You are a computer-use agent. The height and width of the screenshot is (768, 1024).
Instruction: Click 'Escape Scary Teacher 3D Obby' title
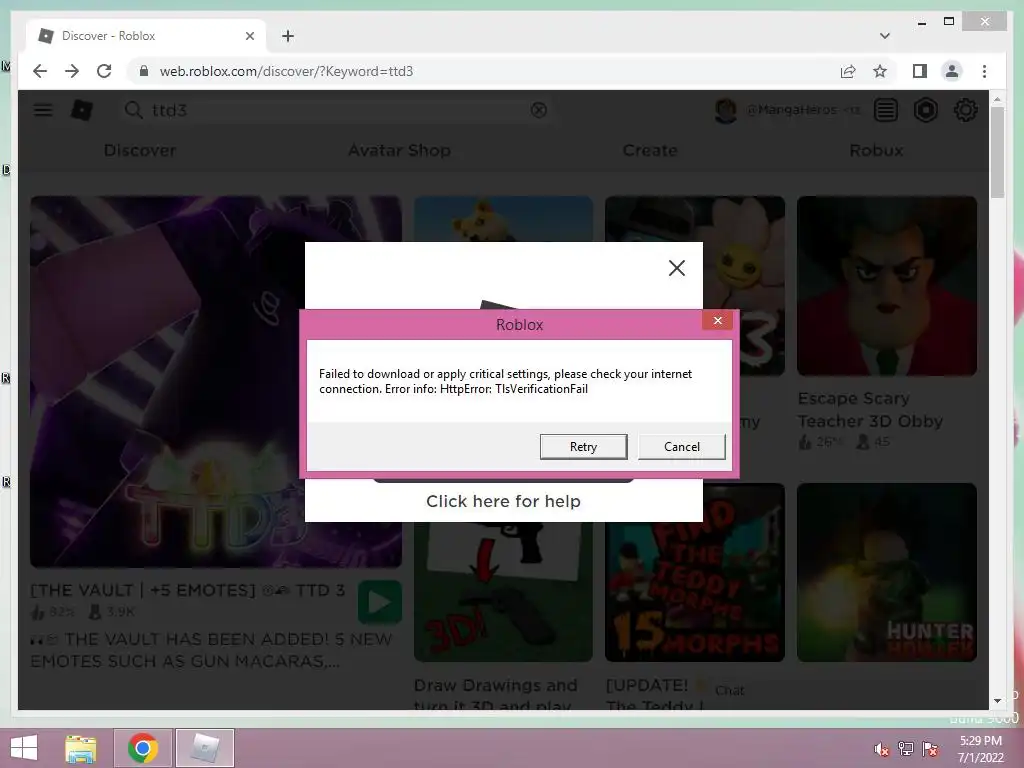[870, 409]
